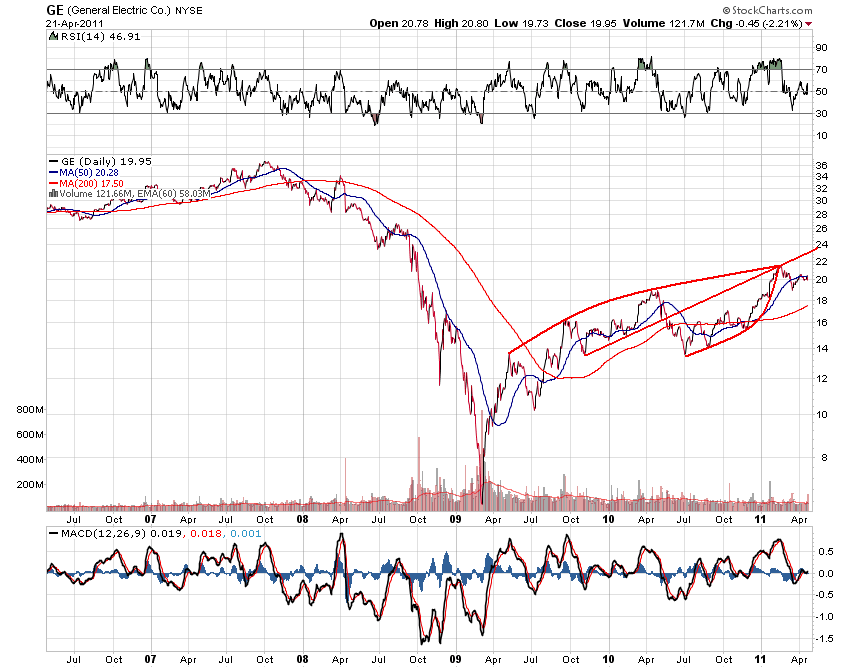The height and width of the screenshot is (668, 850).
Task: Click the volume axis label '200M'
Action: [x=30, y=484]
